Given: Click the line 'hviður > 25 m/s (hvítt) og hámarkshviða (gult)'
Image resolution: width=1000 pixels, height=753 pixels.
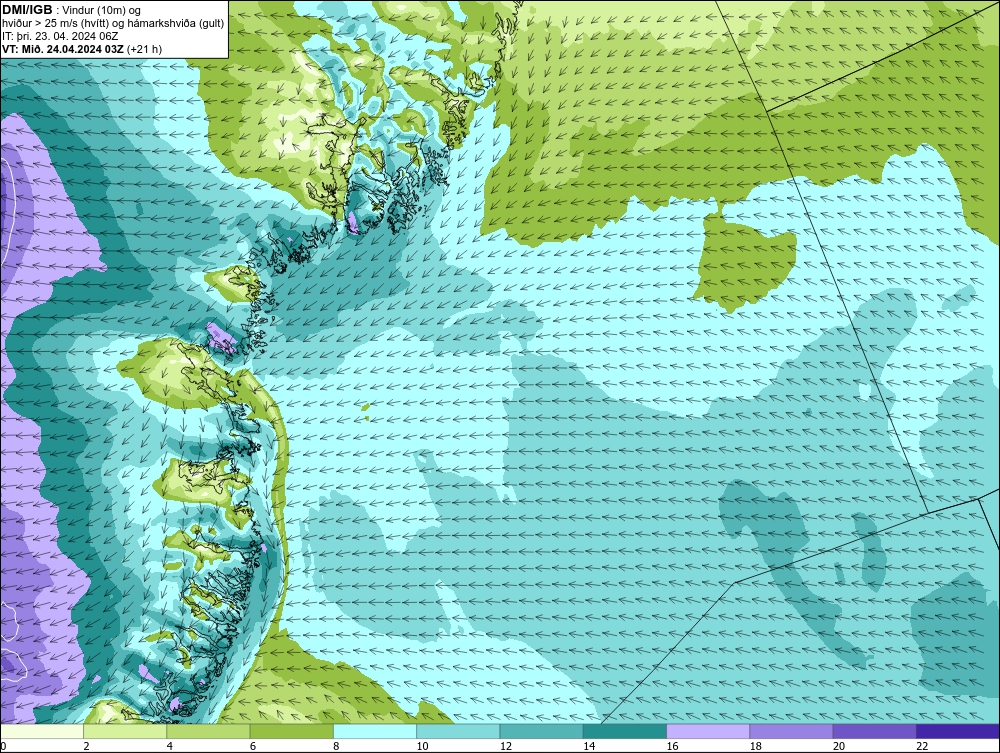Looking at the screenshot, I should pos(113,24).
